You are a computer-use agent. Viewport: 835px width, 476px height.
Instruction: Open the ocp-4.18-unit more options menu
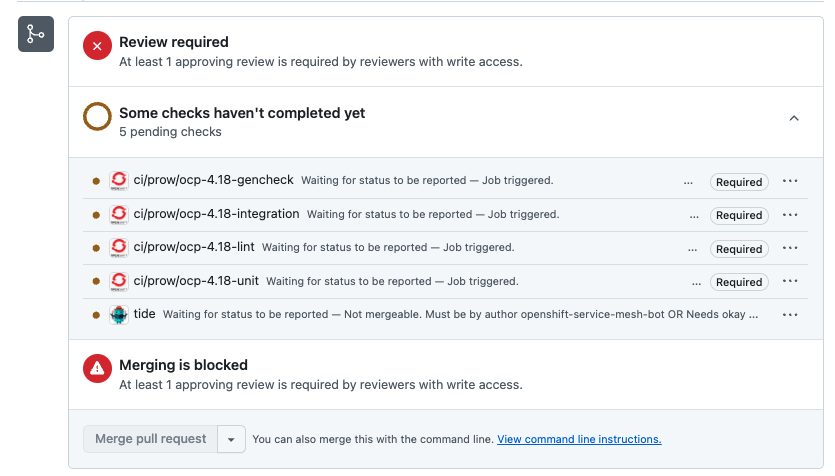[790, 282]
